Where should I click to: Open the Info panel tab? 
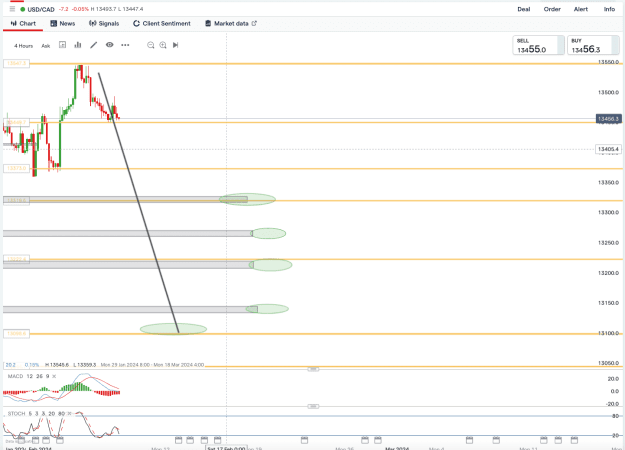609,9
